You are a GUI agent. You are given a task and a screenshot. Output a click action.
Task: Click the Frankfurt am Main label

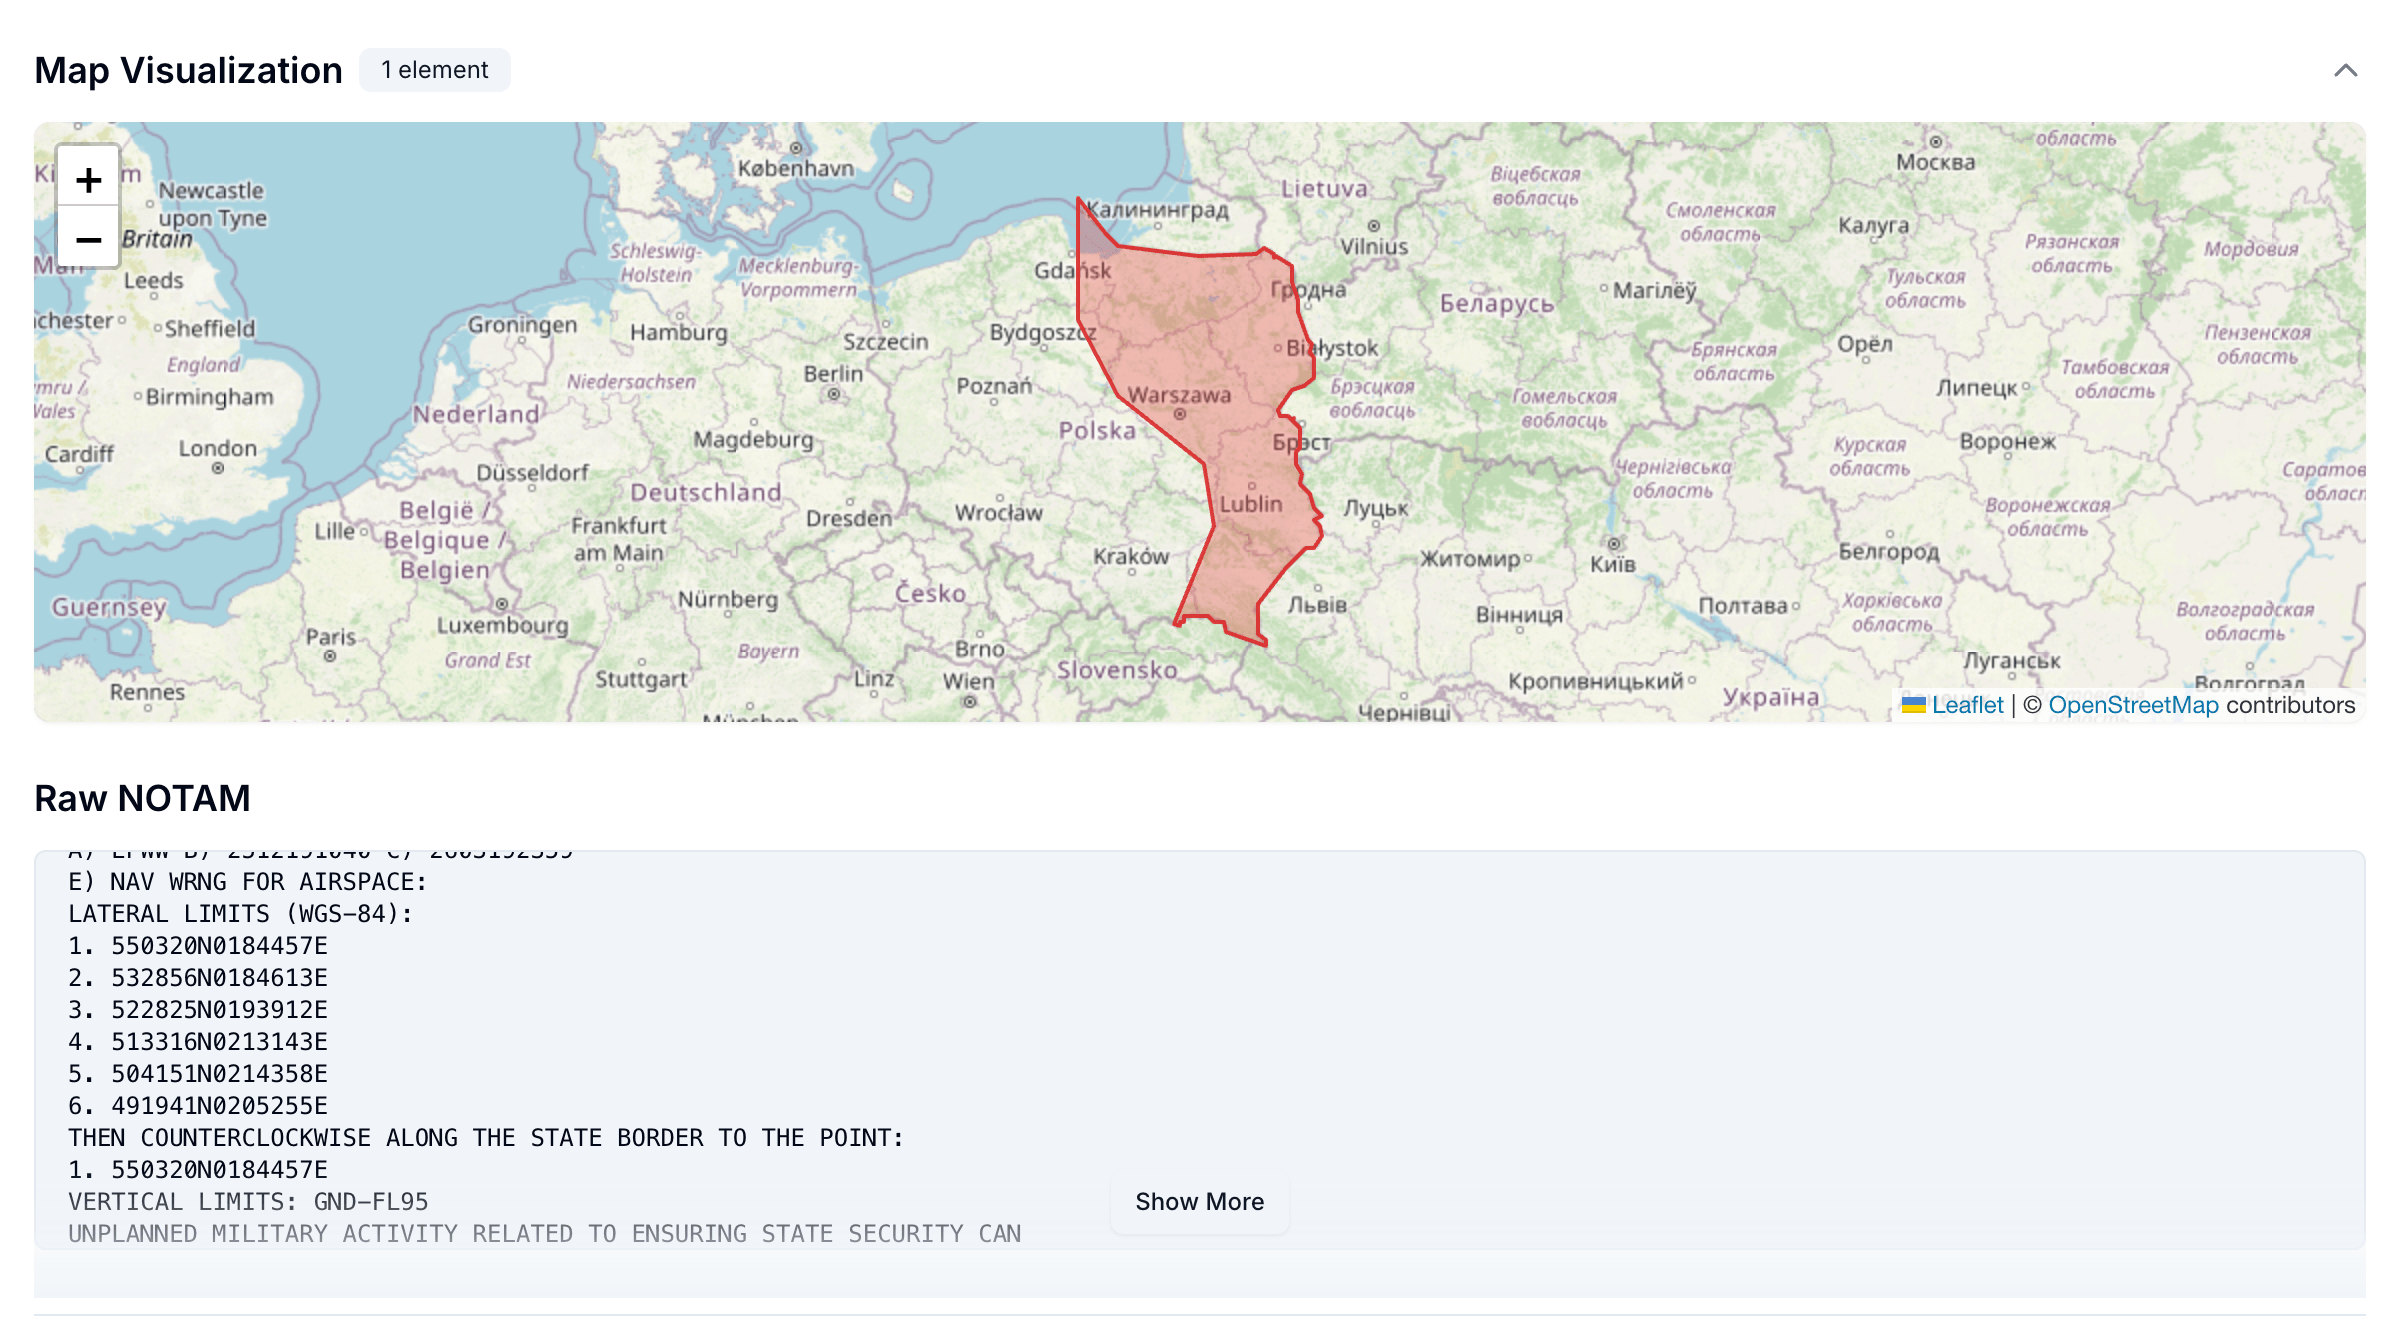(x=618, y=539)
